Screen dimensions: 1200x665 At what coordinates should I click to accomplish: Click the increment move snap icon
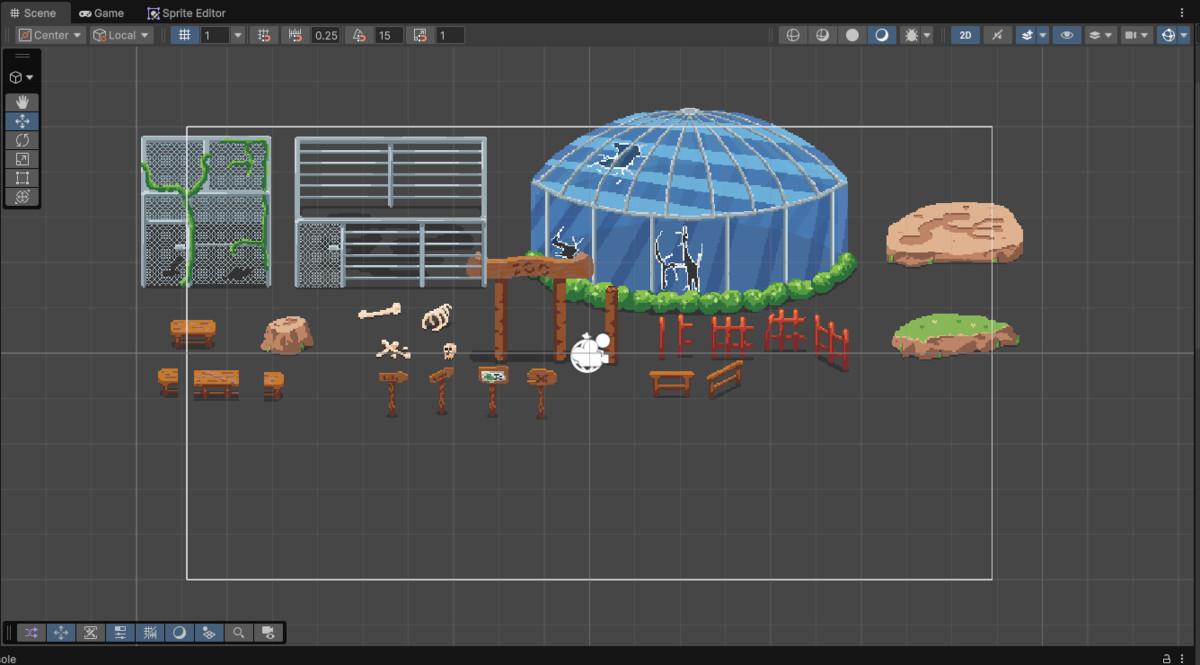pos(296,35)
